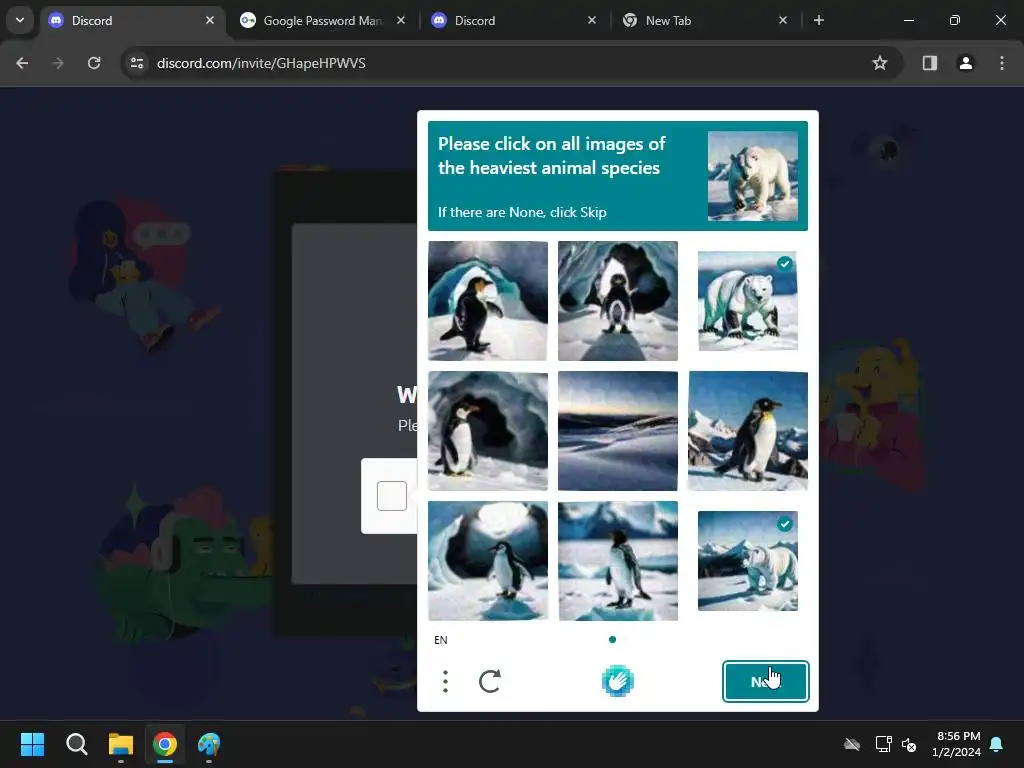The height and width of the screenshot is (768, 1024).
Task: Select penguin standing front-facing in cave
Action: tap(618, 300)
